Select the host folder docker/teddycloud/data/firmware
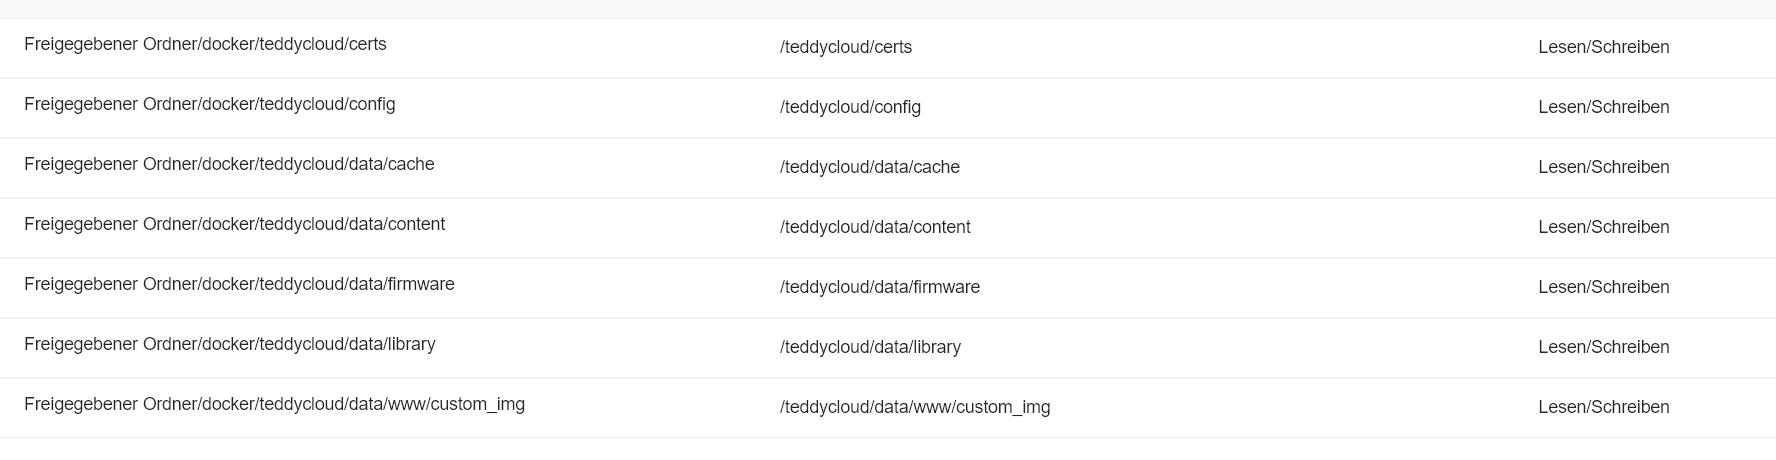Viewport: 1776px width, 460px height. (x=239, y=284)
